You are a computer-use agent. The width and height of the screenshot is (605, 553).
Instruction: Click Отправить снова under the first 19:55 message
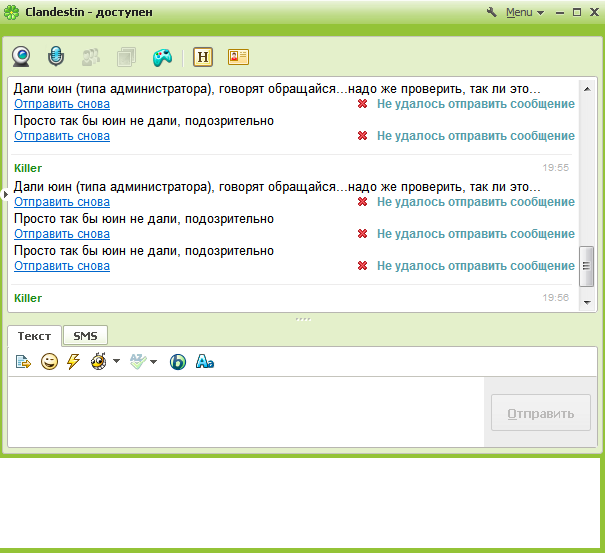[62, 202]
